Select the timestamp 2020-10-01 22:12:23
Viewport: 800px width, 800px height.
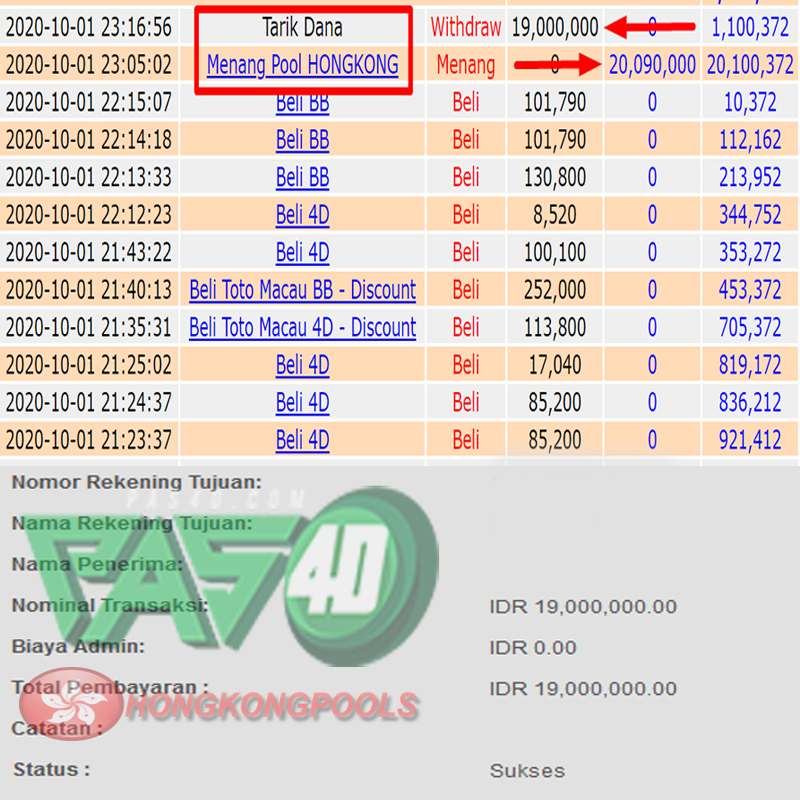(89, 215)
